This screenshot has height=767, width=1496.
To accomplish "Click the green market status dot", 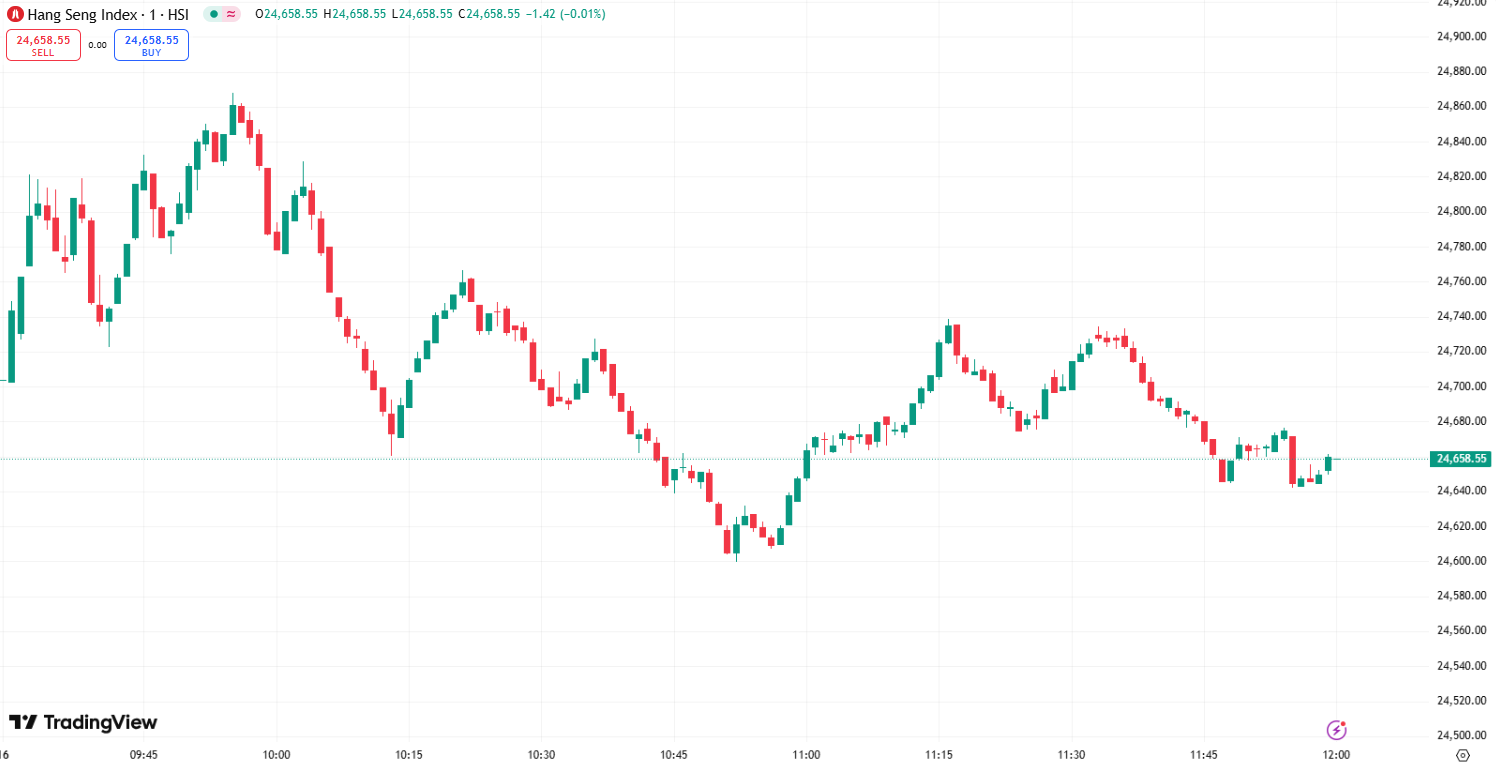I will [214, 14].
